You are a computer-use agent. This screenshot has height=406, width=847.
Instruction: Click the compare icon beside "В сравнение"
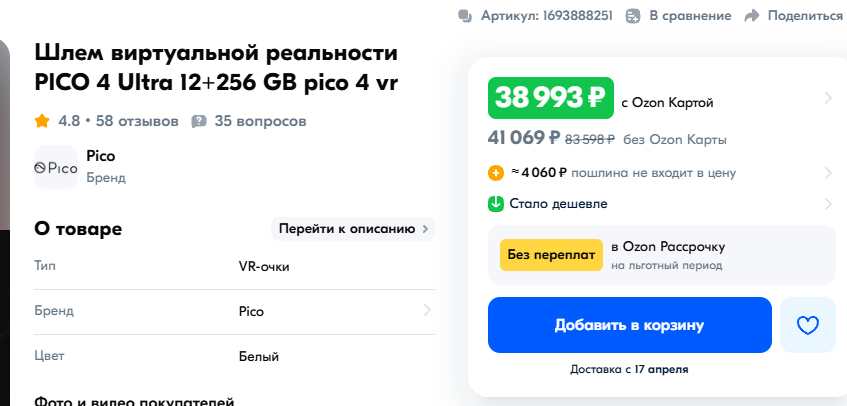point(633,15)
